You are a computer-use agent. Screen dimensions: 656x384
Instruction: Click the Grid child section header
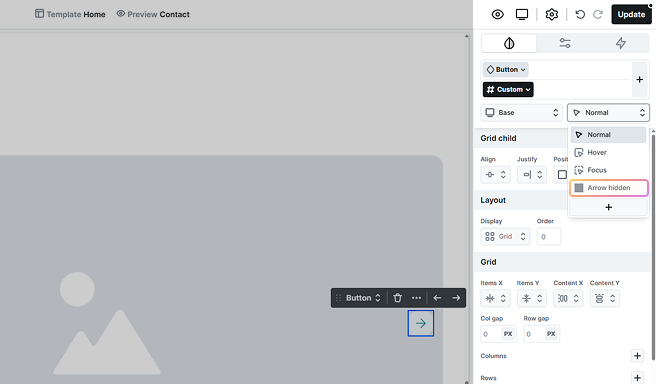498,138
